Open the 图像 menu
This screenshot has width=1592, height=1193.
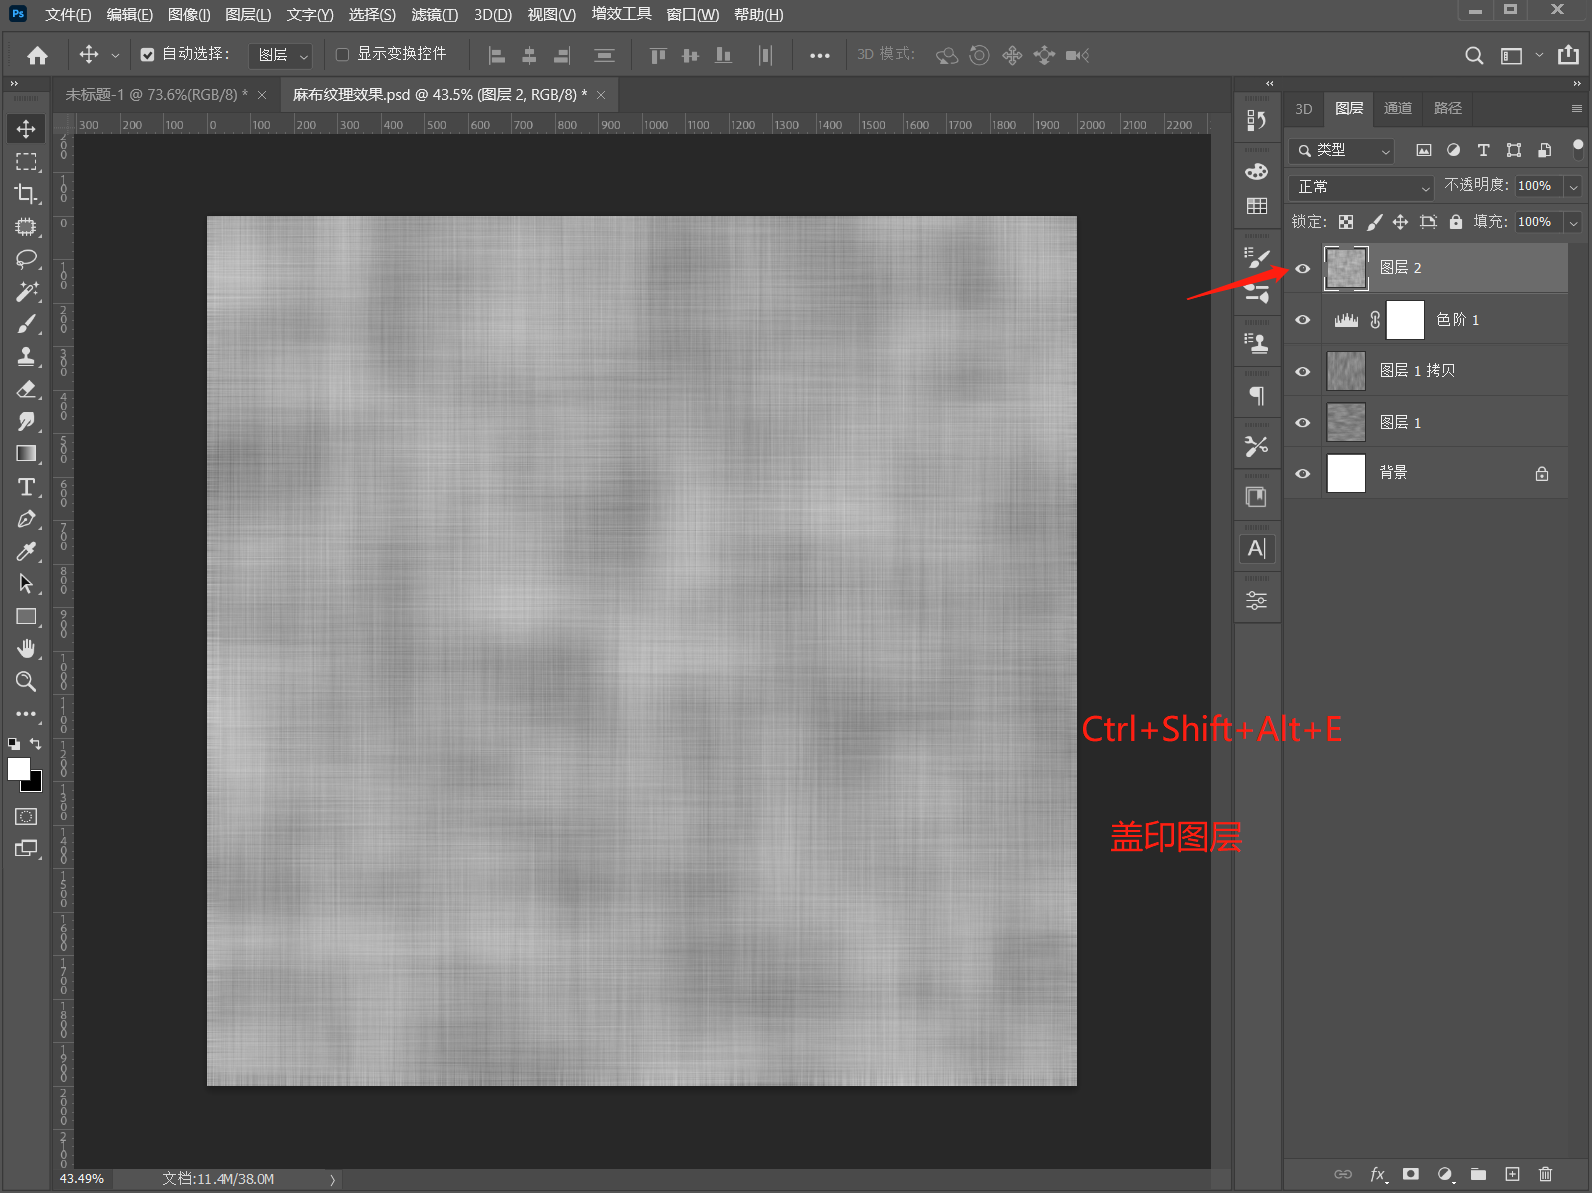tap(189, 14)
